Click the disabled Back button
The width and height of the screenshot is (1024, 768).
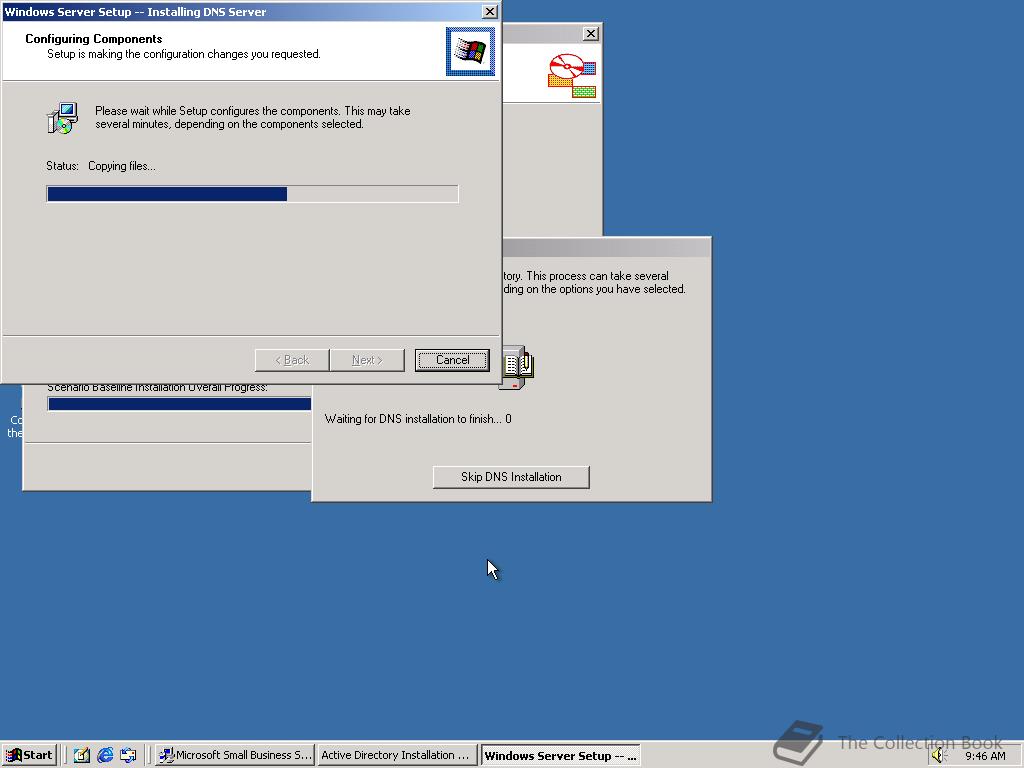tap(291, 360)
